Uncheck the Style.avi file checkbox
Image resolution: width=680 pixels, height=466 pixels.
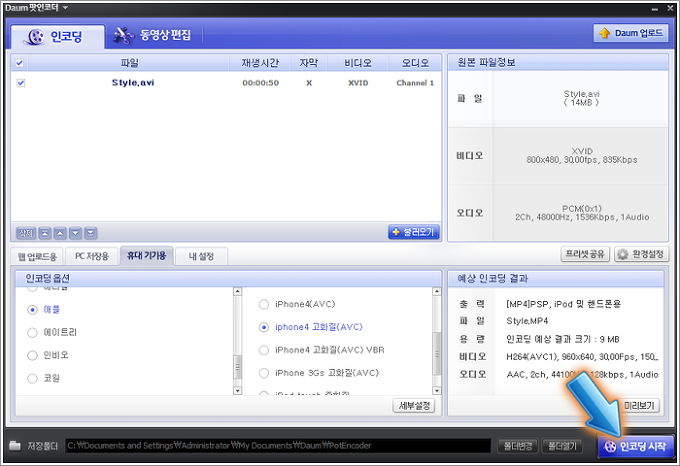tap(20, 83)
